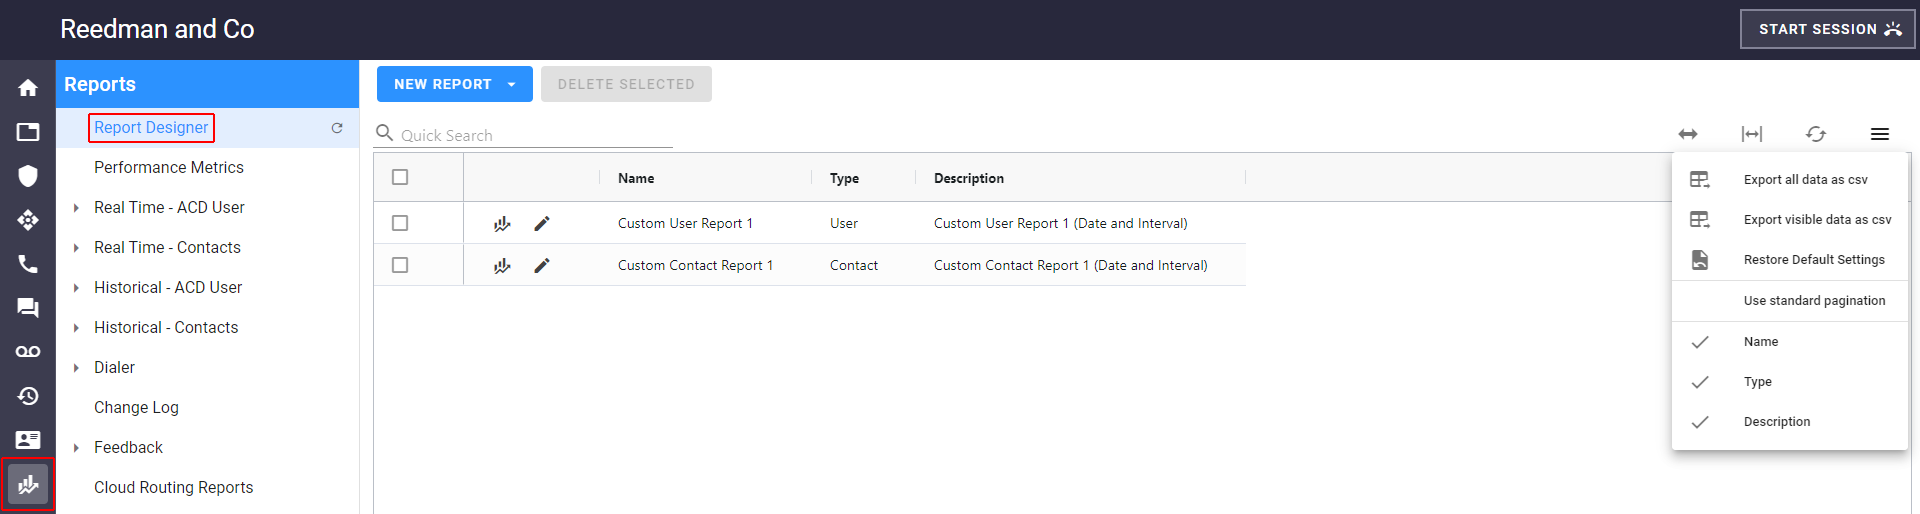Toggle Name column visibility checkmark
Image resolution: width=1920 pixels, height=514 pixels.
1700,342
